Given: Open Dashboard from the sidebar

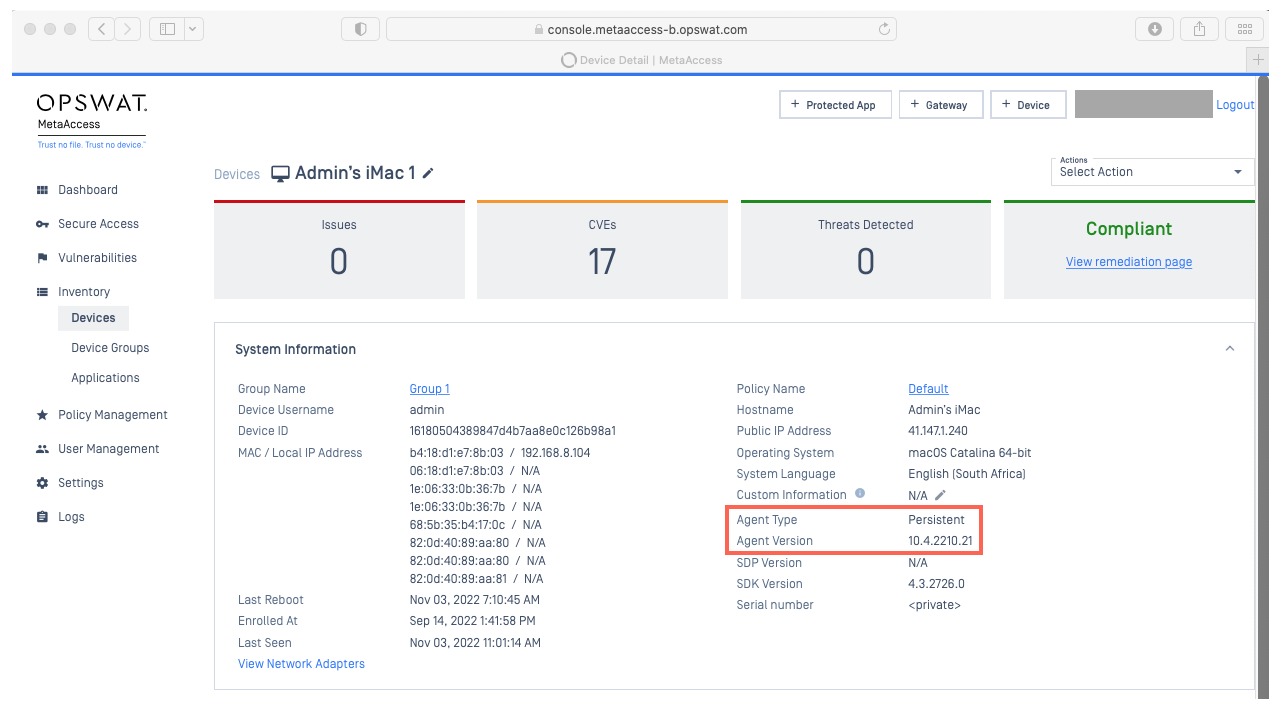Looking at the screenshot, I should [x=88, y=190].
